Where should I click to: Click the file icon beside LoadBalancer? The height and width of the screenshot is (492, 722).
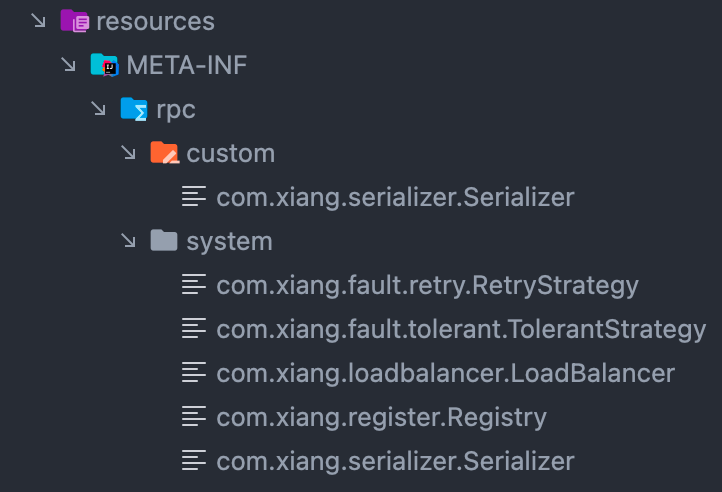coord(194,373)
